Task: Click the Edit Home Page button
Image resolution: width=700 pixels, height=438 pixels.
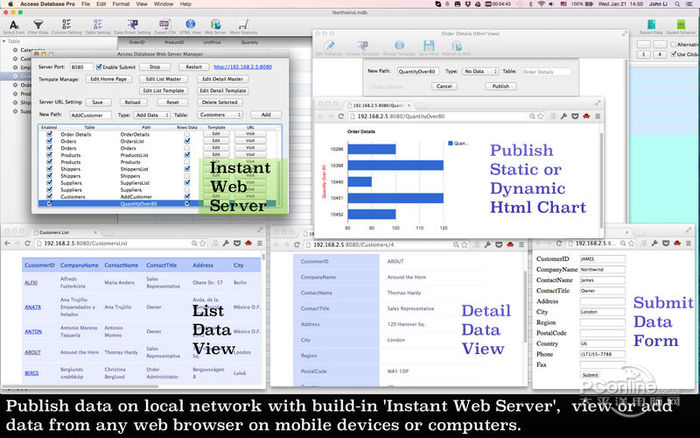Action: pos(108,79)
